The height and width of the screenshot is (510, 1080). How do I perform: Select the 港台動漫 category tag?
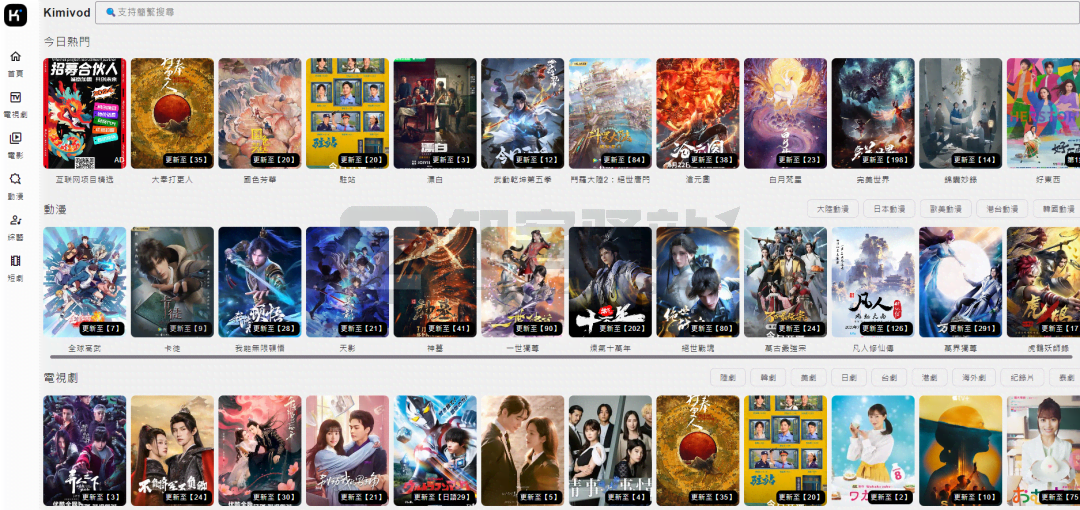[x=1003, y=209]
